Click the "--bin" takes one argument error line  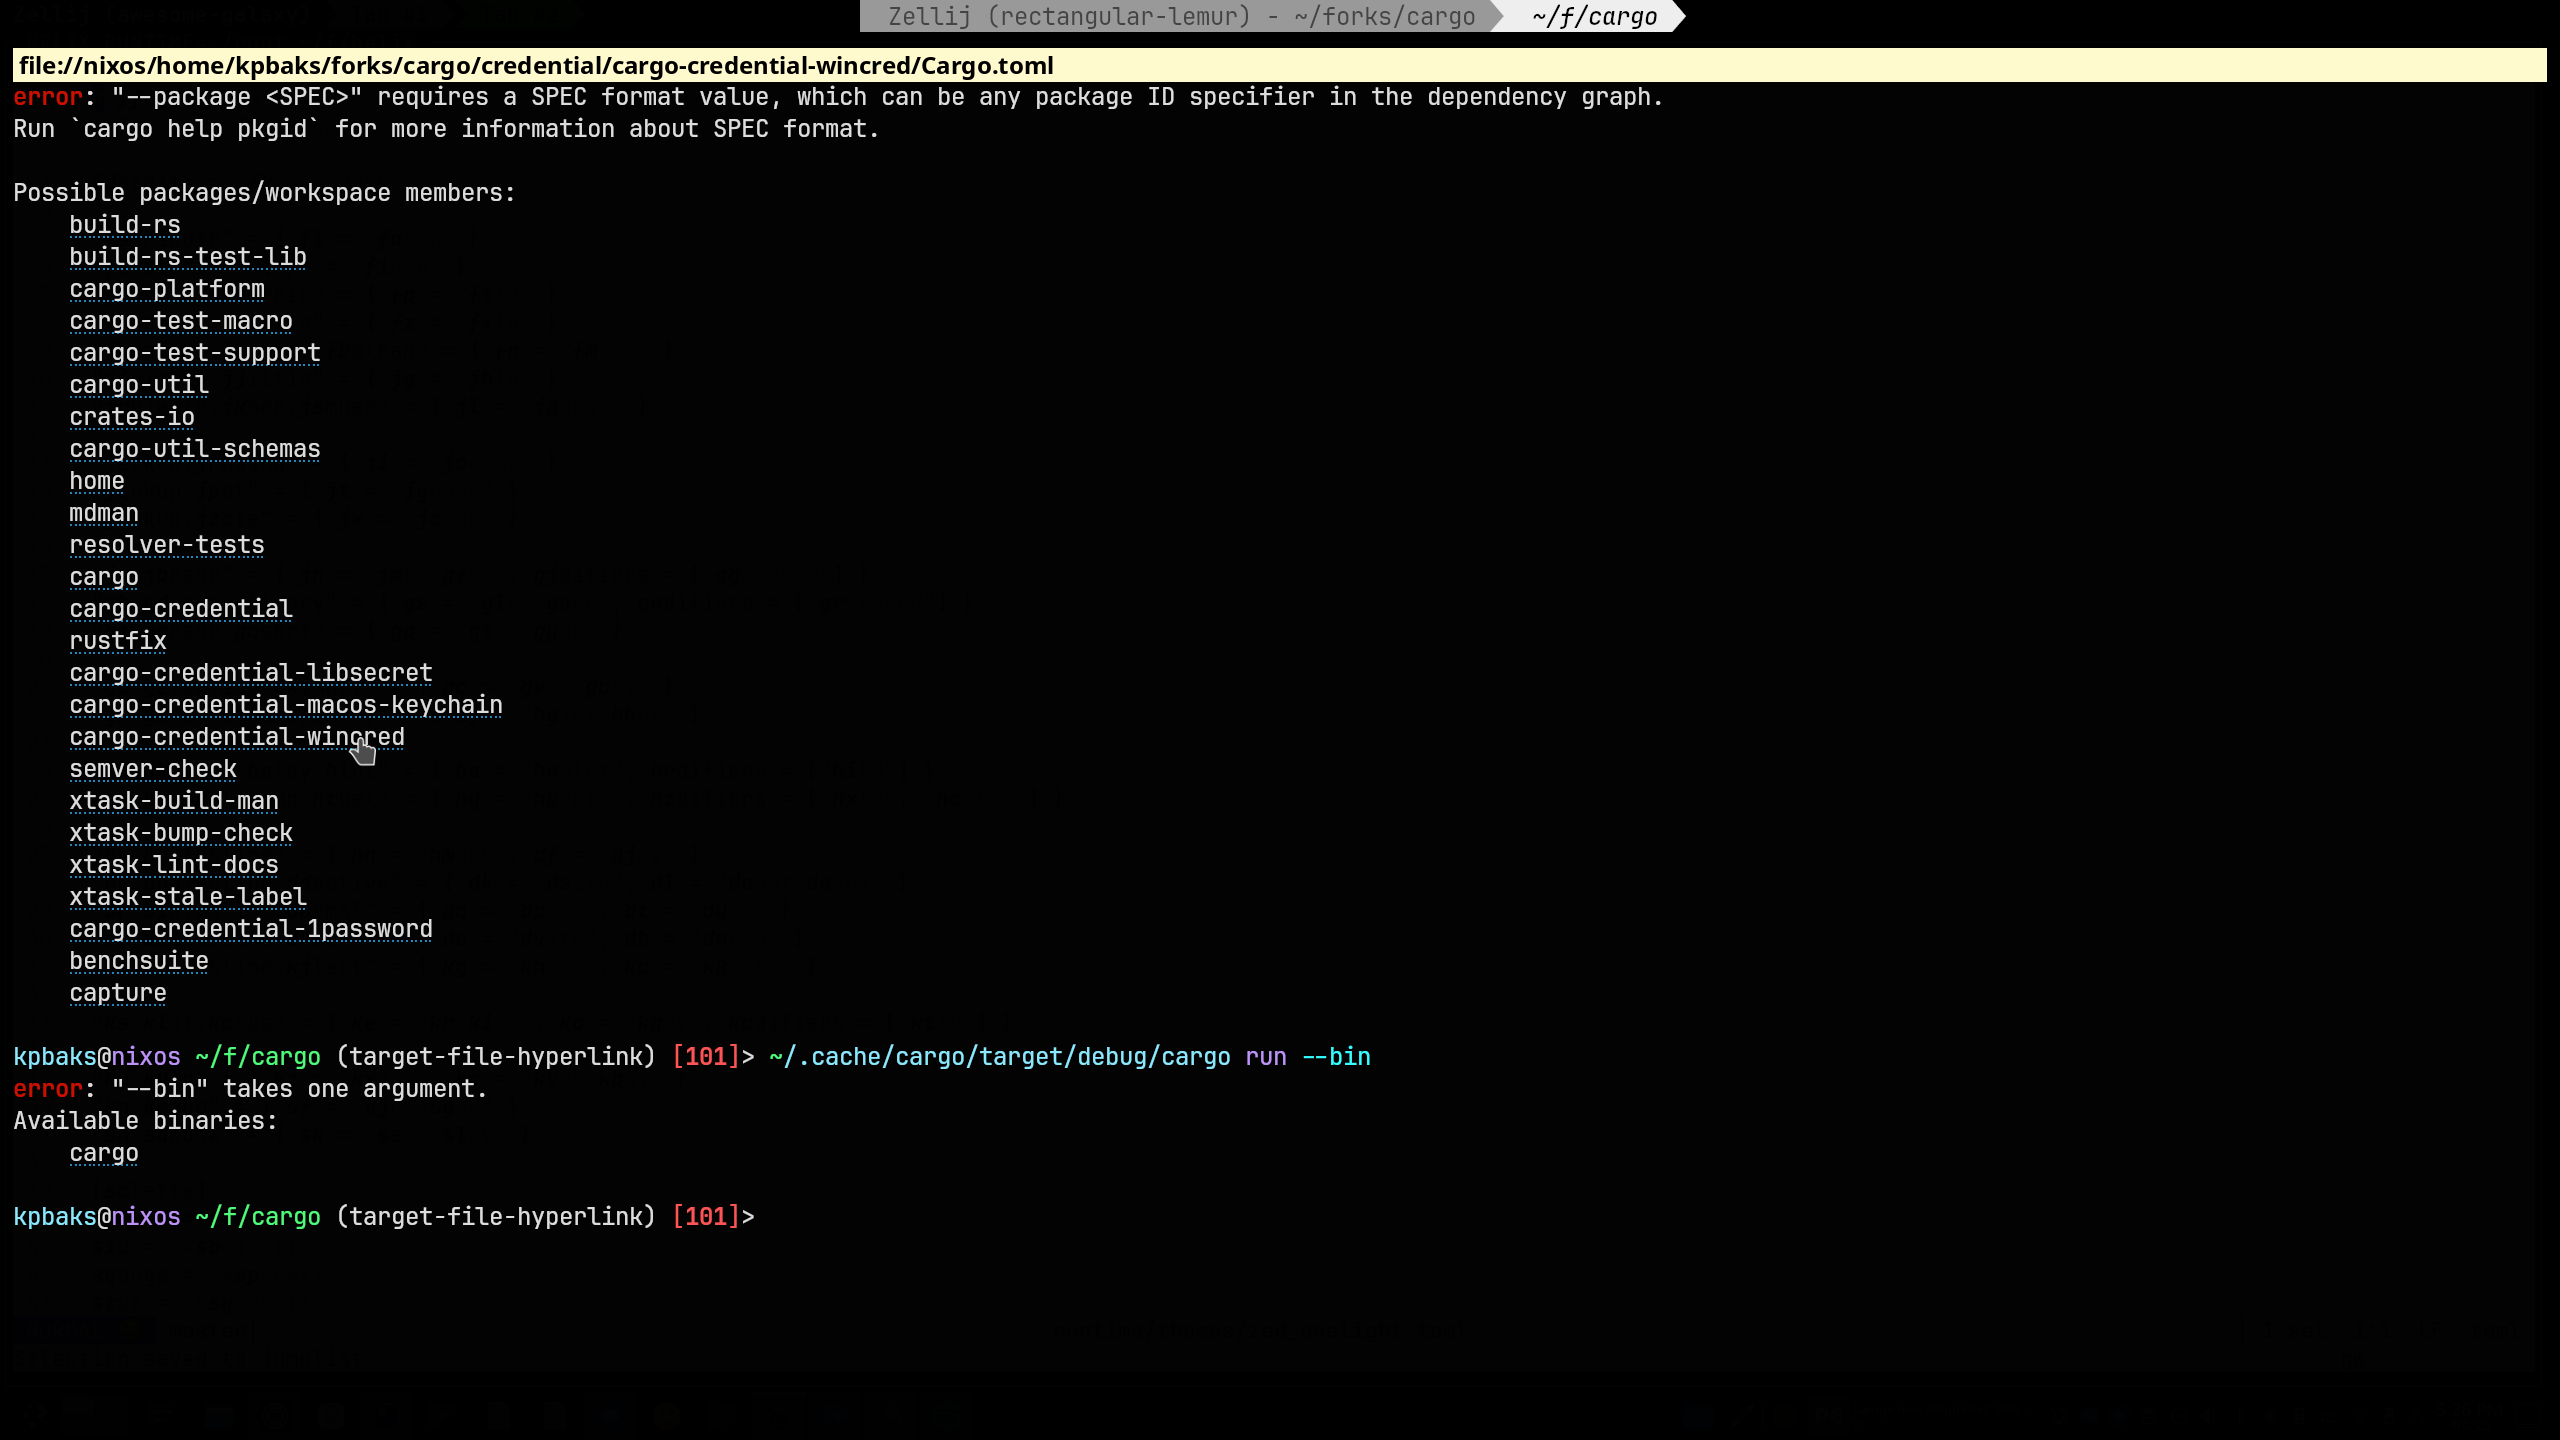click(x=250, y=1089)
